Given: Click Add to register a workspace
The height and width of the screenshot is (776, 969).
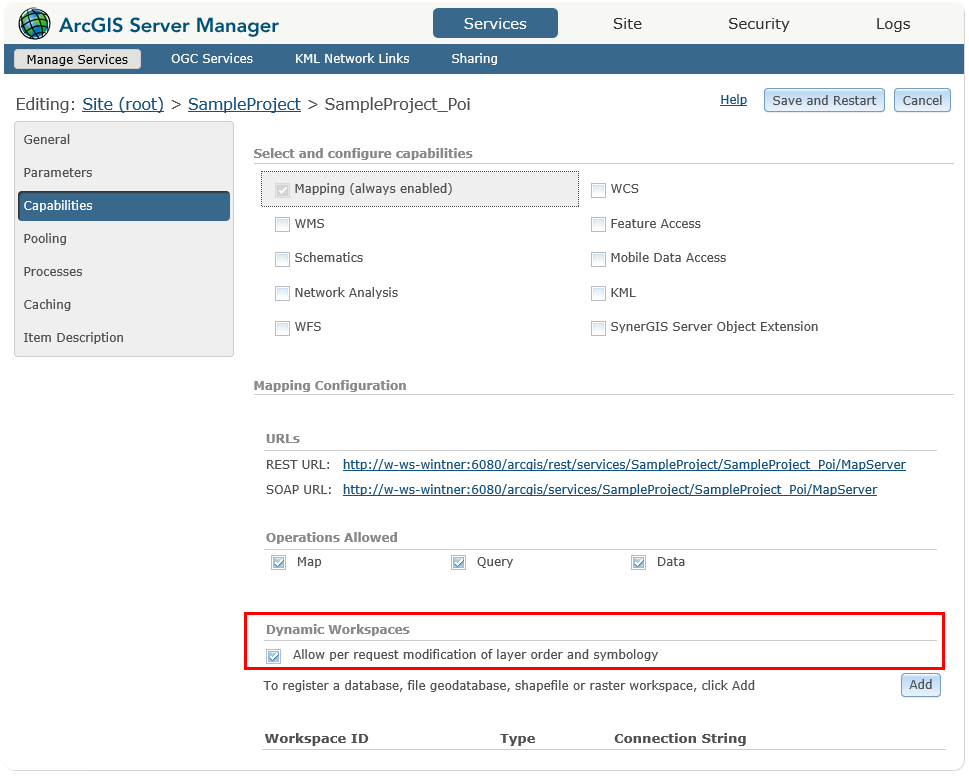Looking at the screenshot, I should click(919, 685).
